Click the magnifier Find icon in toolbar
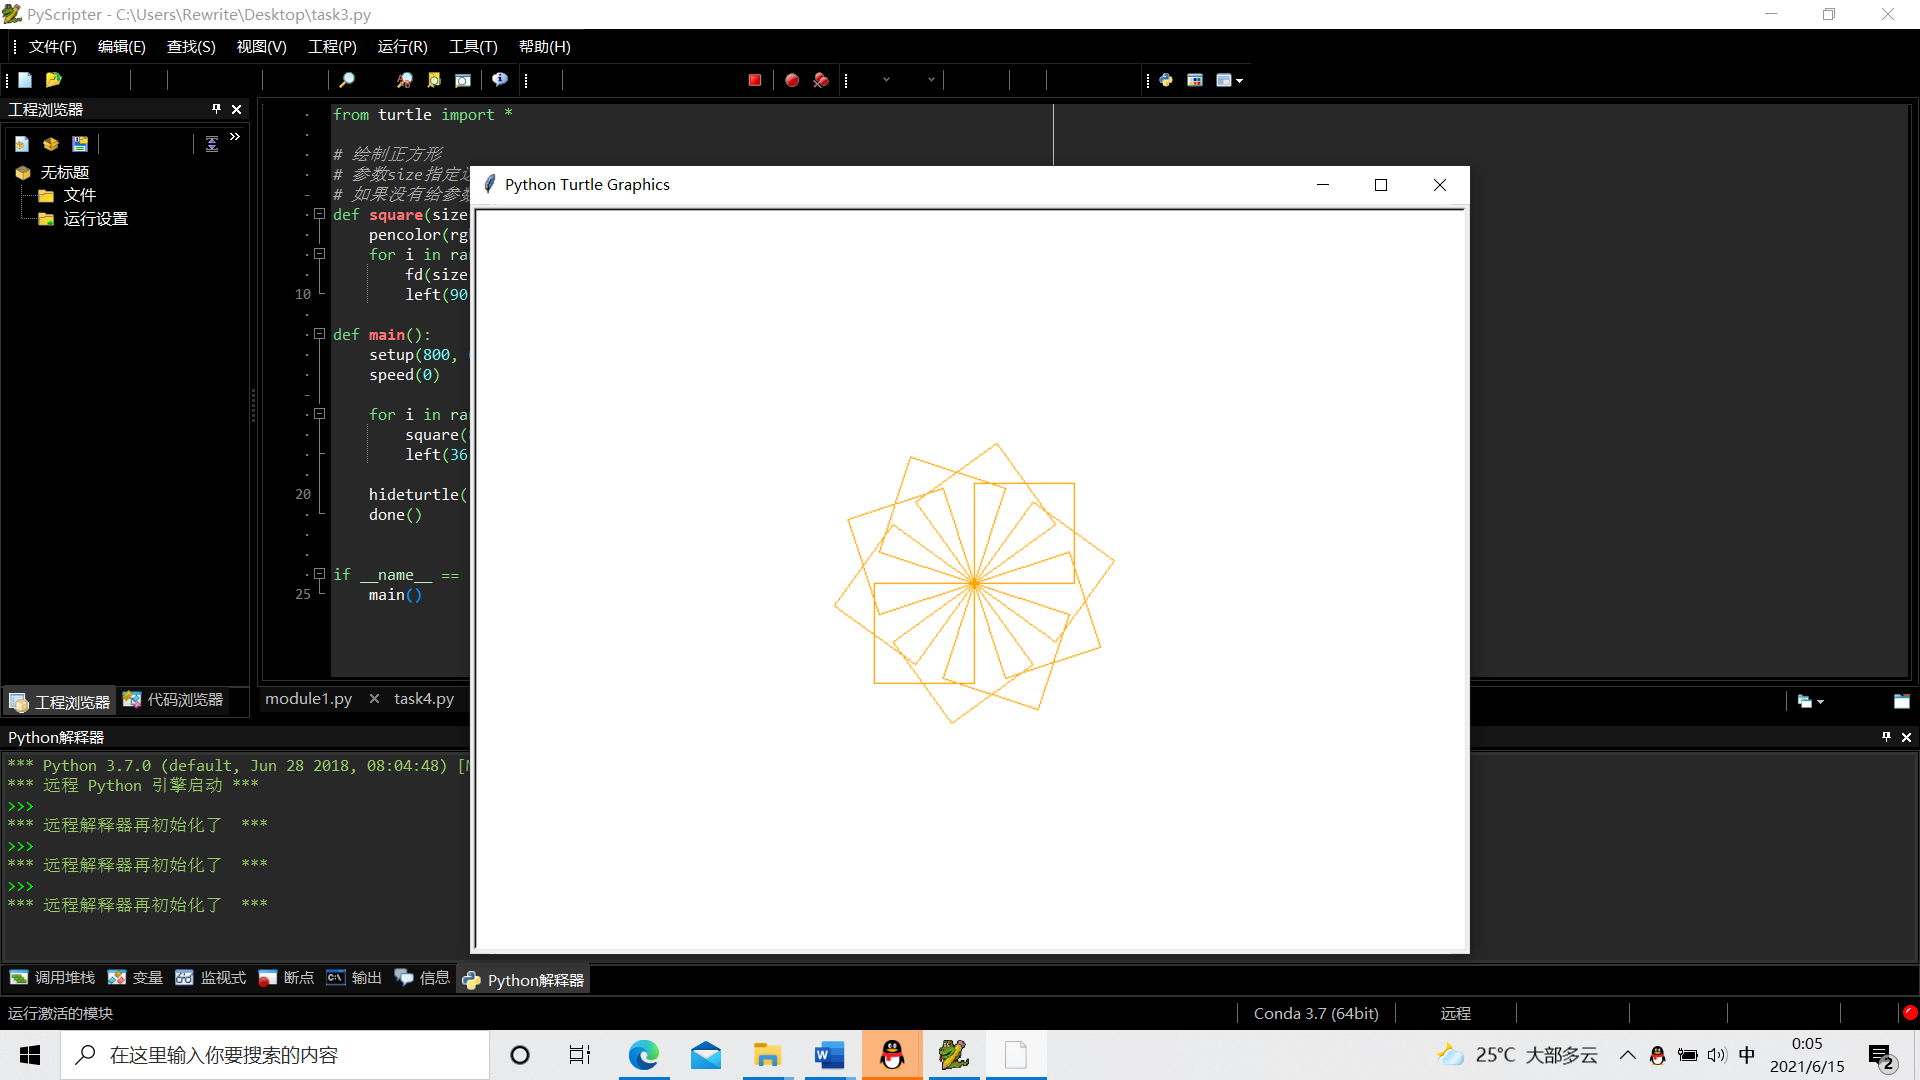 tap(347, 80)
